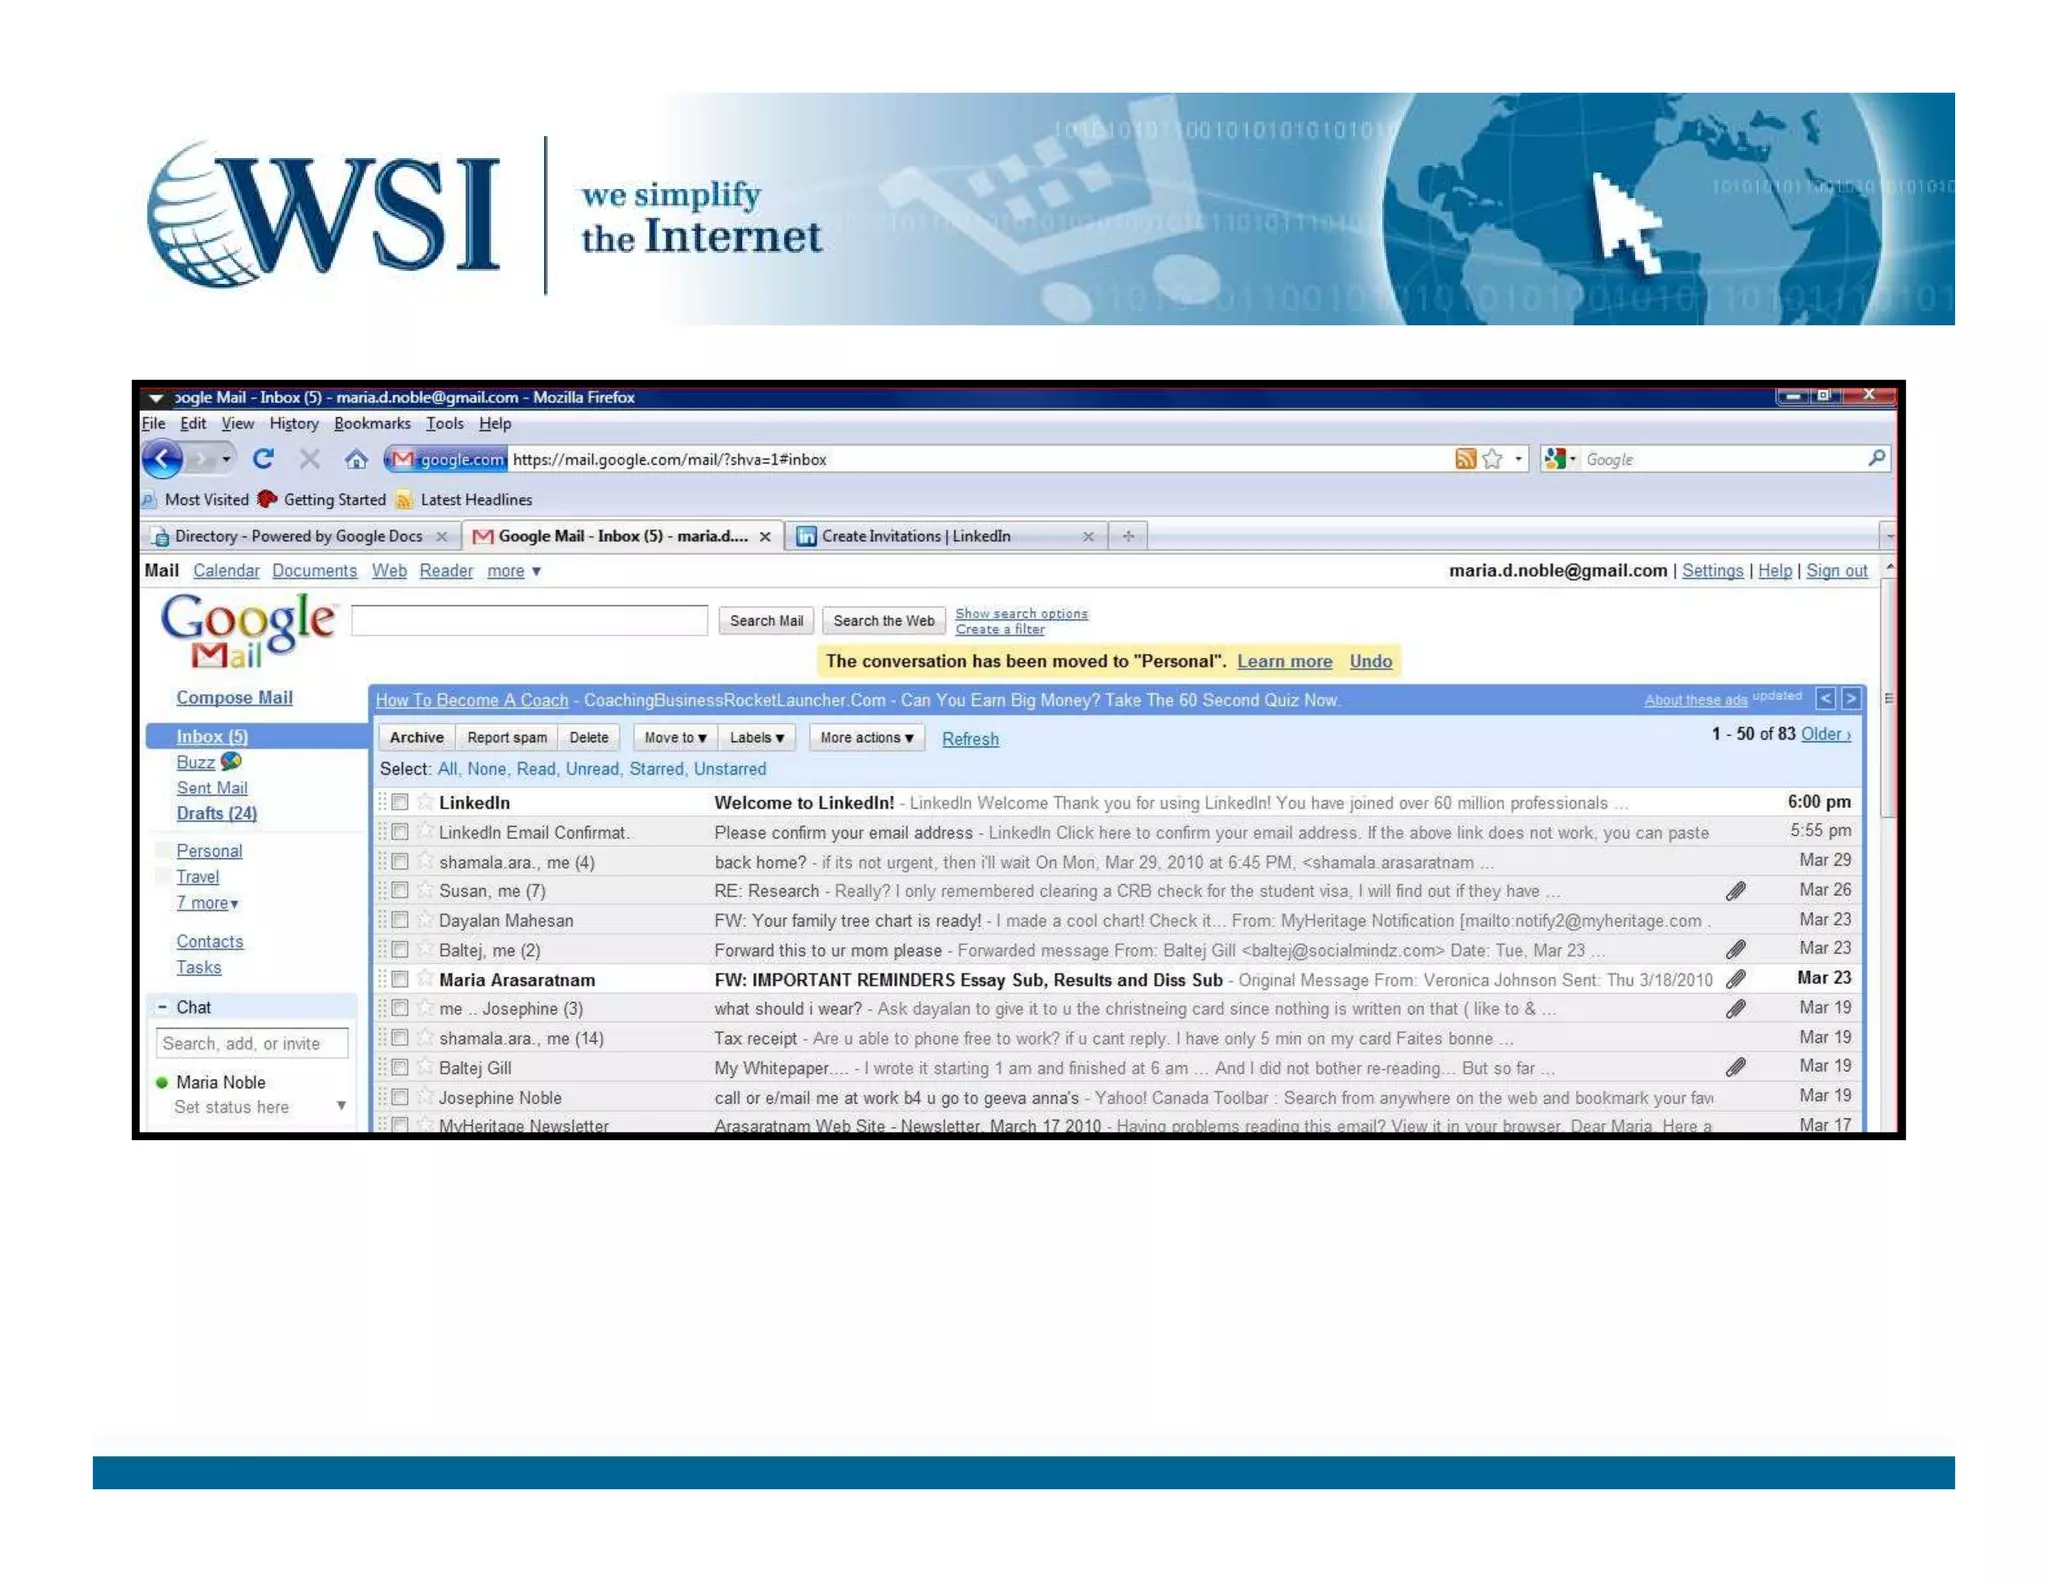Image resolution: width=2048 pixels, height=1582 pixels.
Task: Check the LinkedIn email checkbox
Action: pyautogui.click(x=400, y=802)
